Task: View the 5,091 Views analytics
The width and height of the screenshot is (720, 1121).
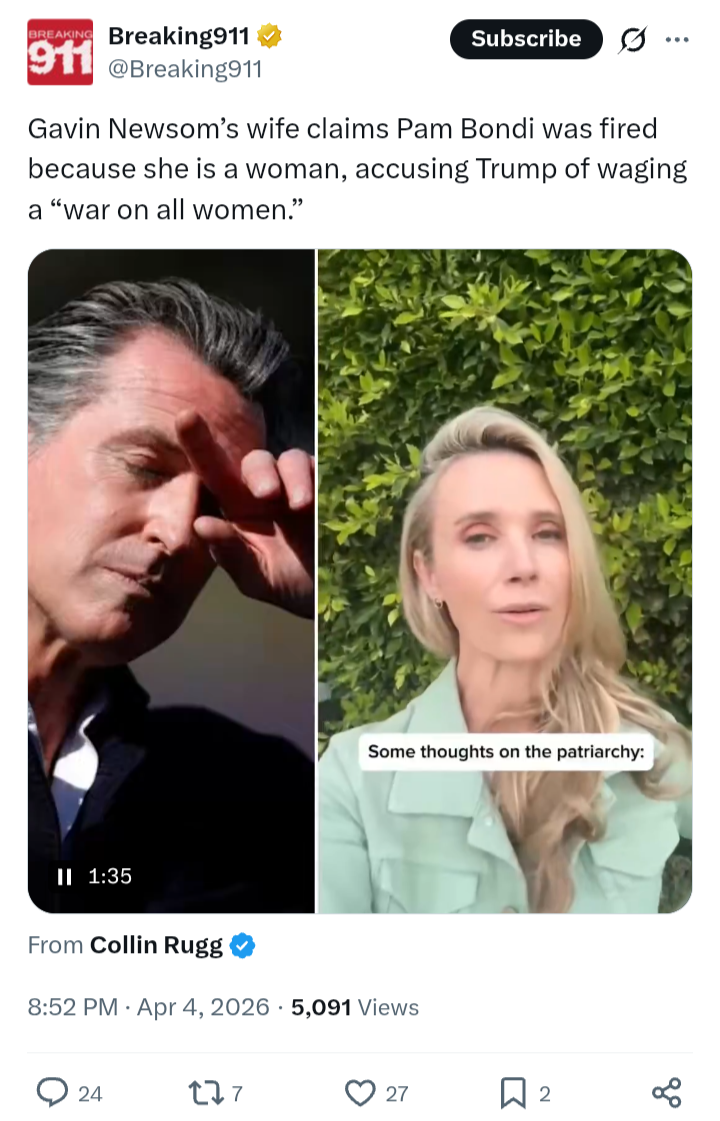Action: tap(355, 1007)
